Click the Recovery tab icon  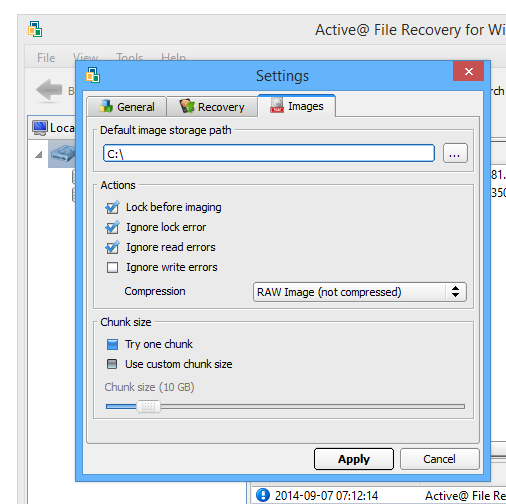[187, 106]
